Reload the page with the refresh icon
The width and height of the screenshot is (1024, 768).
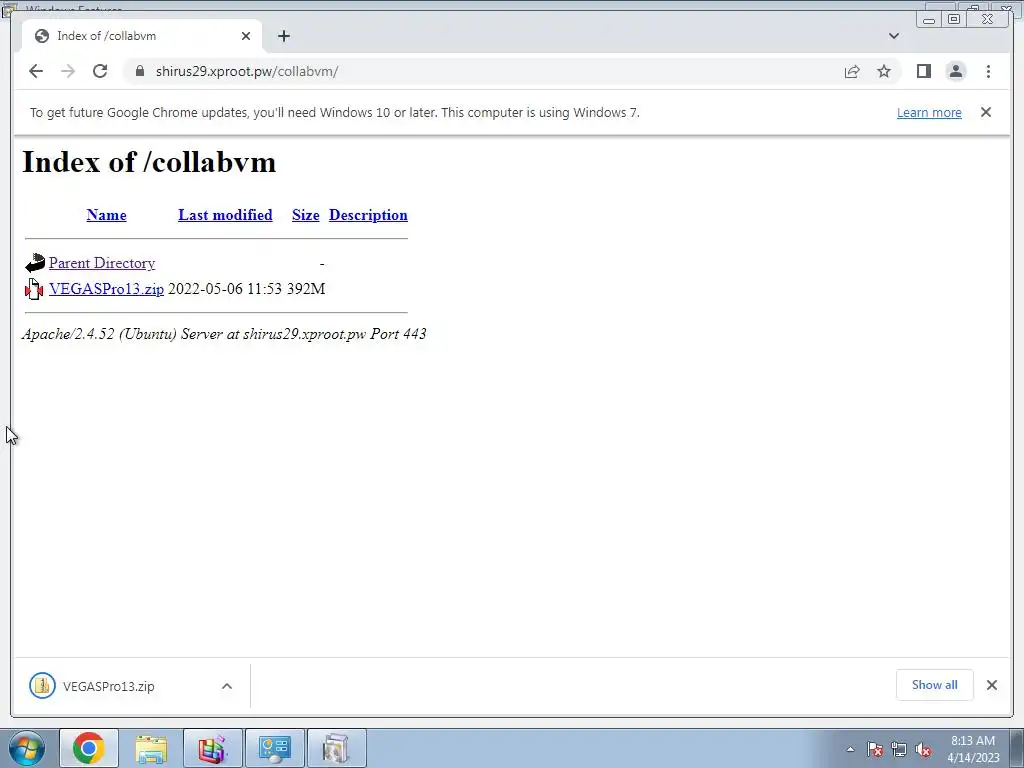(x=100, y=71)
